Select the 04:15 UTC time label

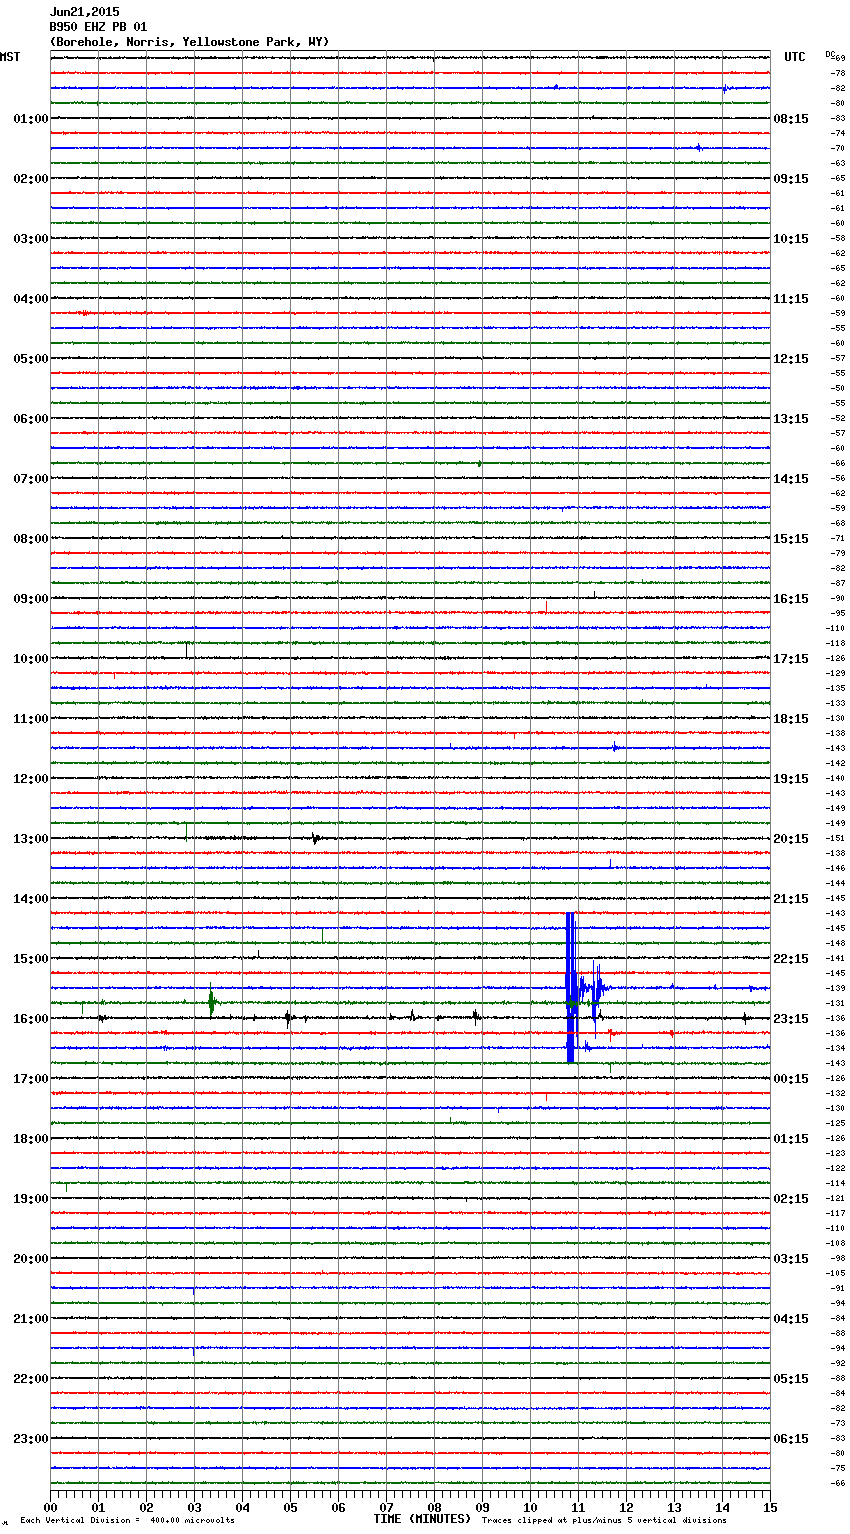791,1319
